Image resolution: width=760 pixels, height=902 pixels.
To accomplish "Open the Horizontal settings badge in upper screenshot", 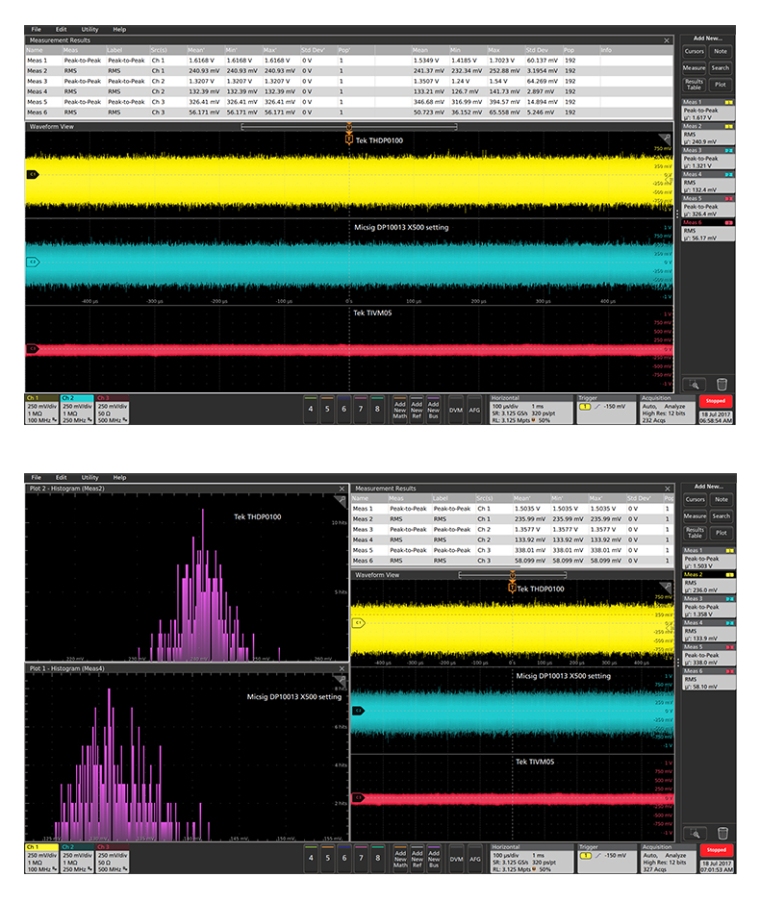I will (526, 408).
